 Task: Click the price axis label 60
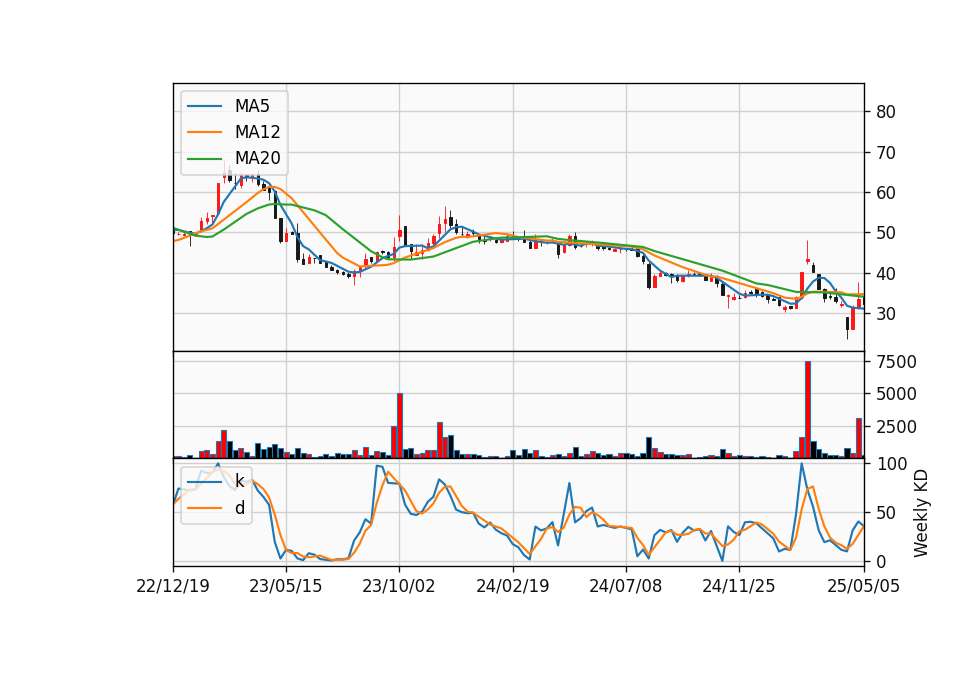coord(886,193)
